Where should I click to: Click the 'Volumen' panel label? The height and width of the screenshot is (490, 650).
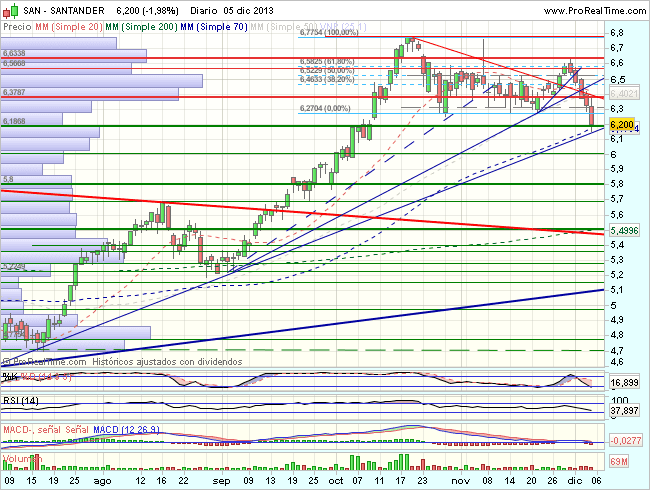[x=22, y=458]
